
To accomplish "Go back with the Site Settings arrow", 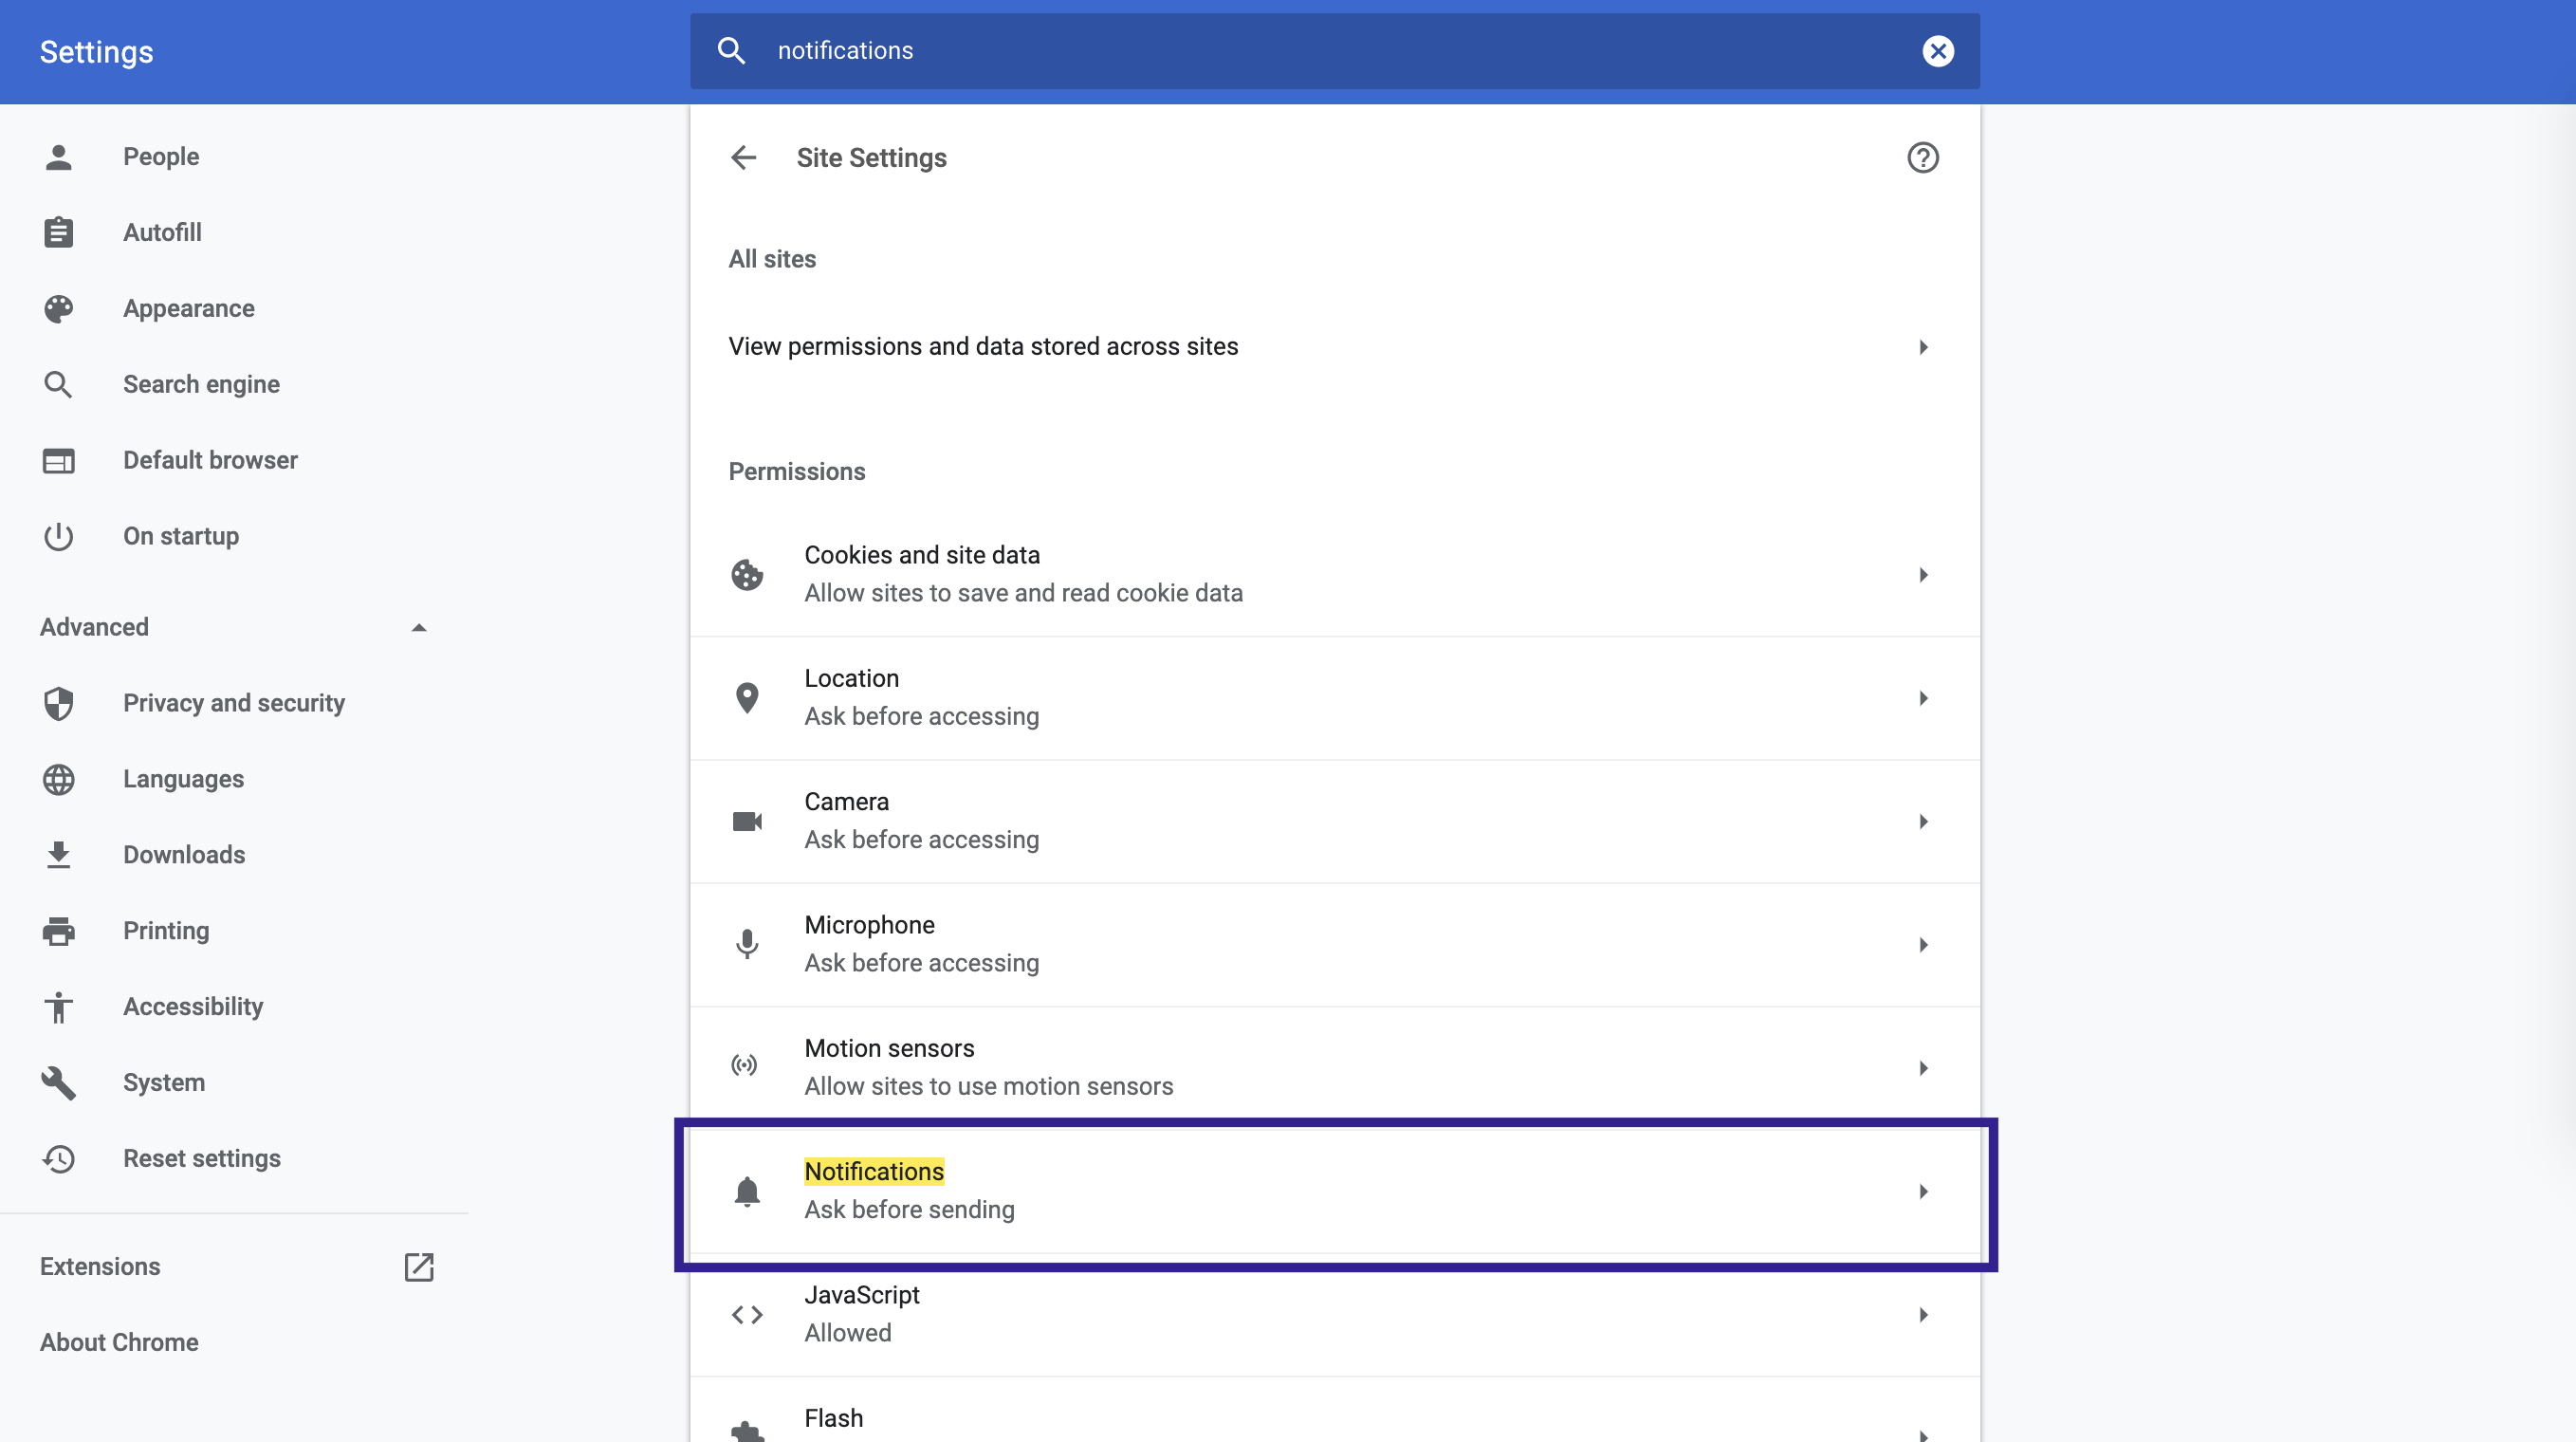I will tap(743, 158).
